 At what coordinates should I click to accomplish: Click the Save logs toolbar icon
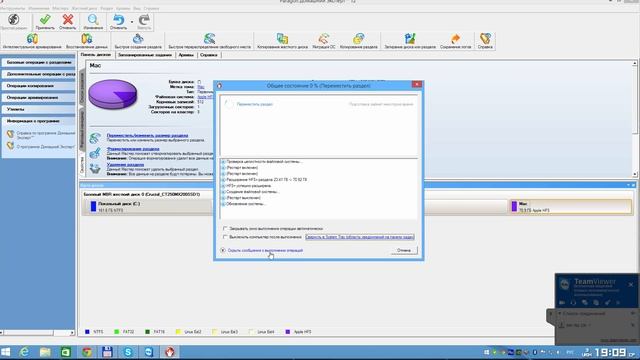pos(455,41)
